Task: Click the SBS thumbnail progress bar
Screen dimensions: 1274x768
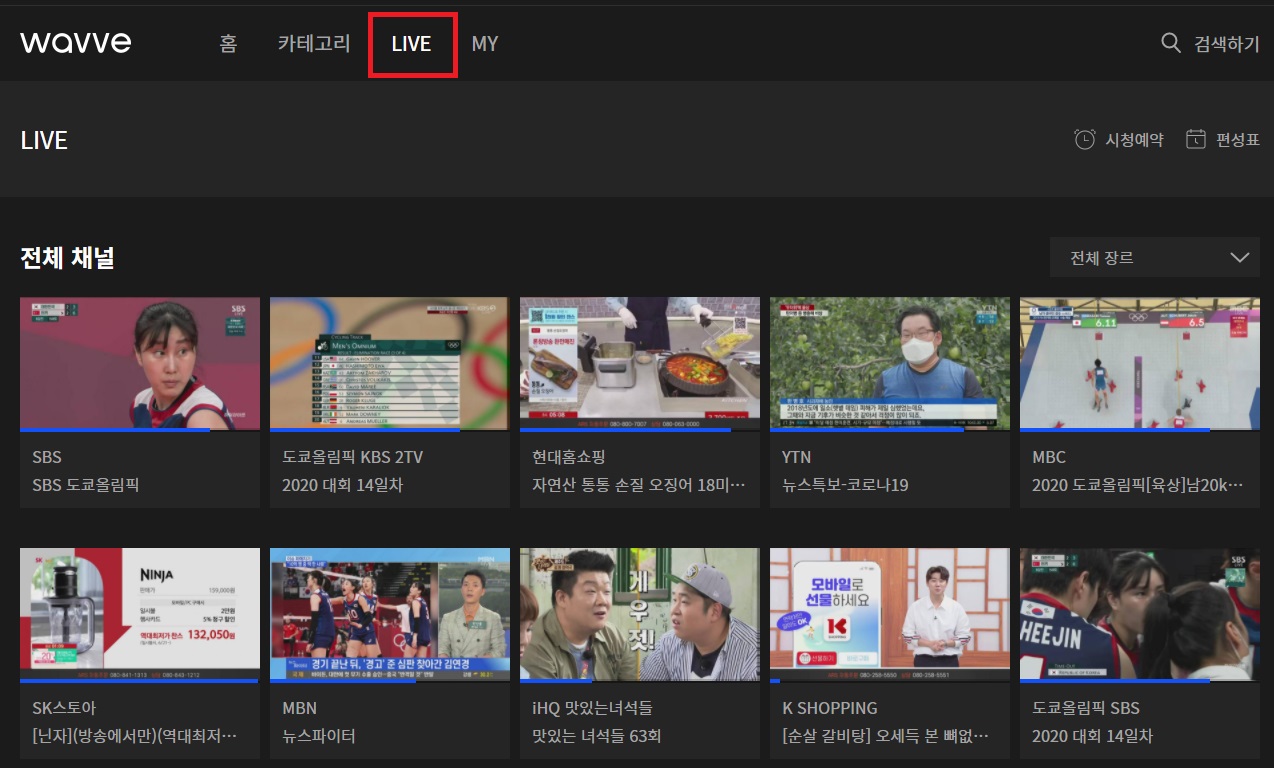Action: 140,430
